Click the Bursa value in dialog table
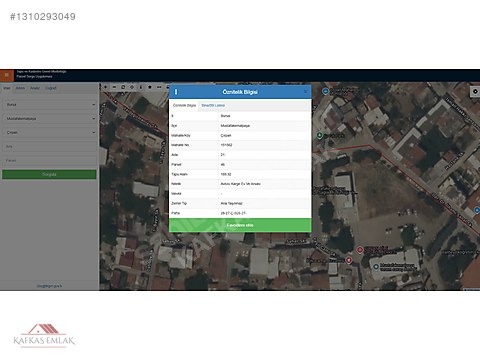 [225, 116]
